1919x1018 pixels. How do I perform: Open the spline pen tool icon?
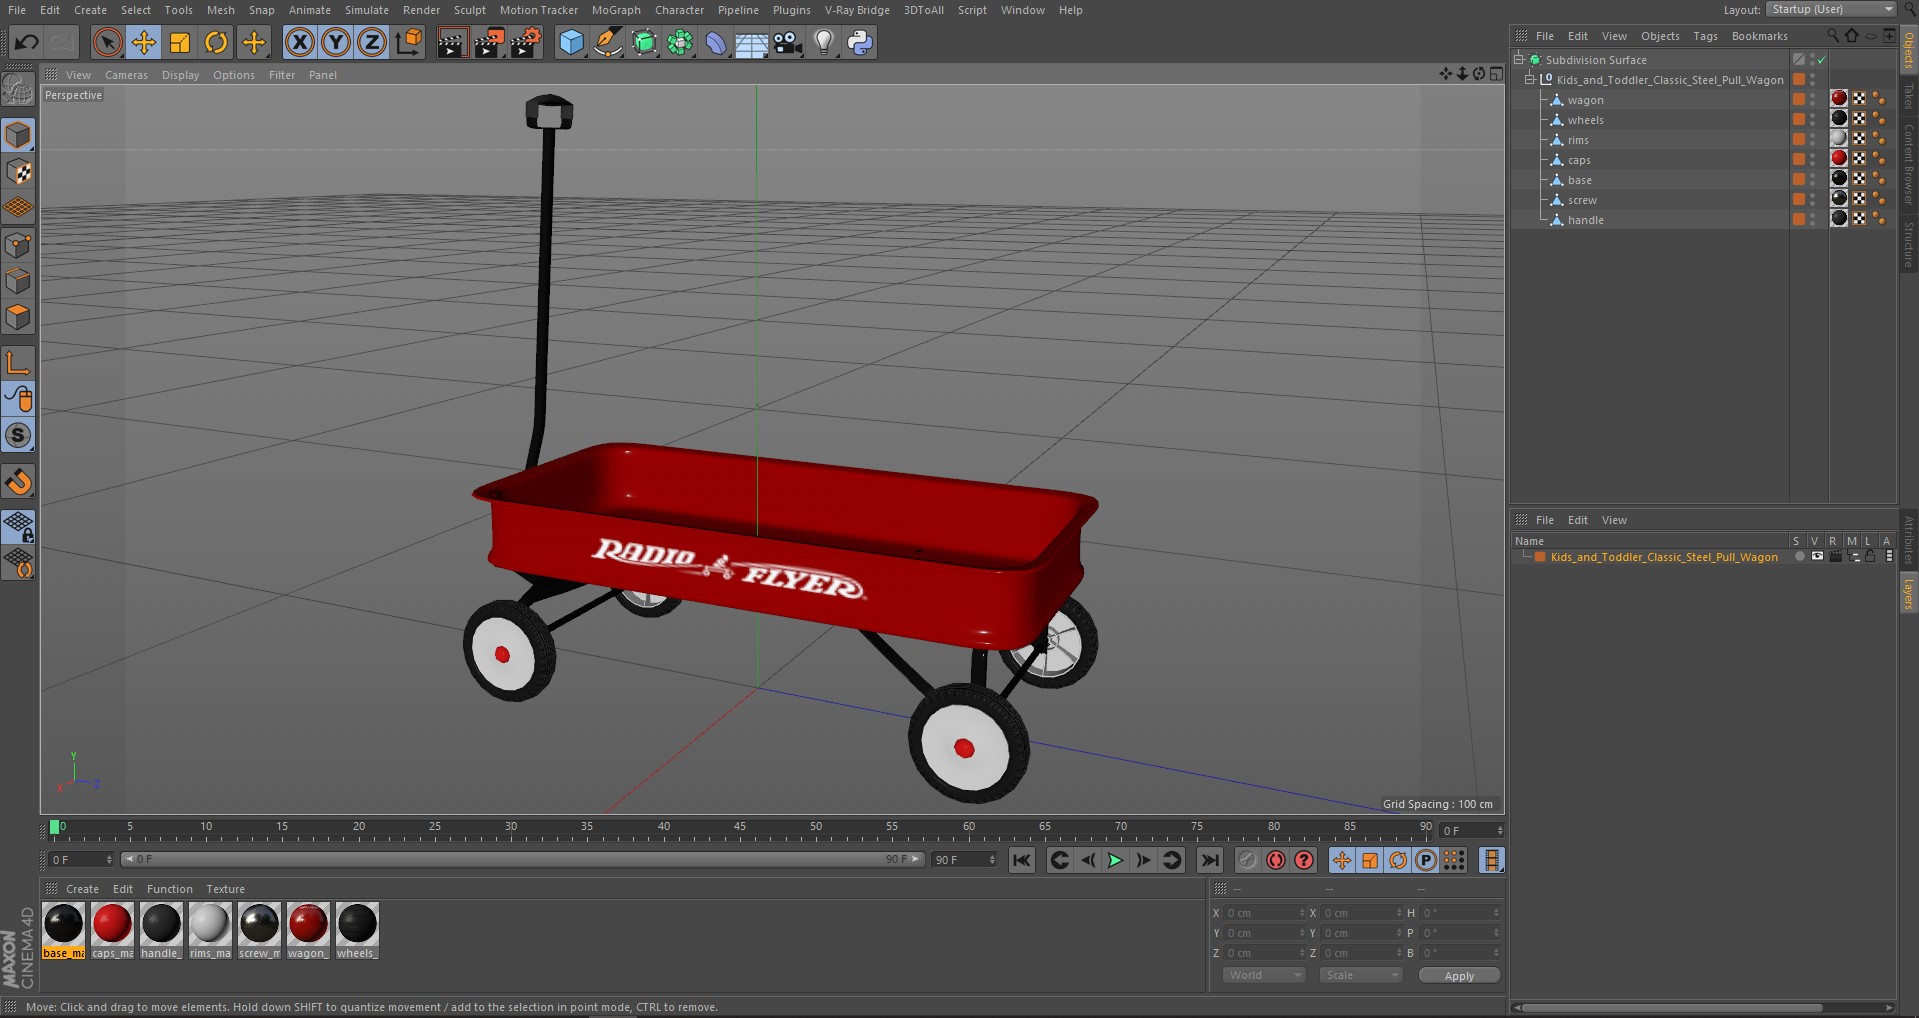point(607,42)
